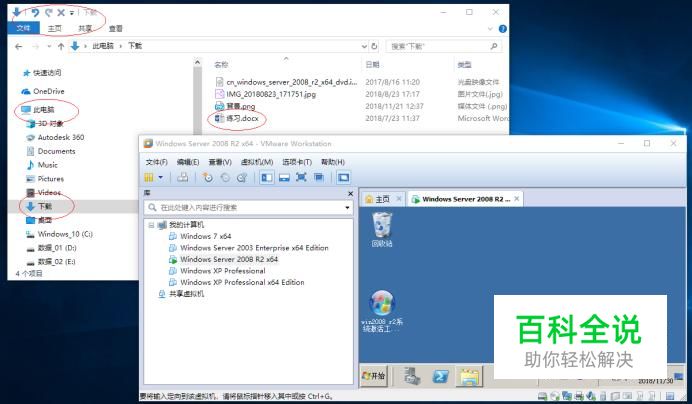Open the 文件 tab in Explorer
This screenshot has height=404, width=692.
pos(23,28)
